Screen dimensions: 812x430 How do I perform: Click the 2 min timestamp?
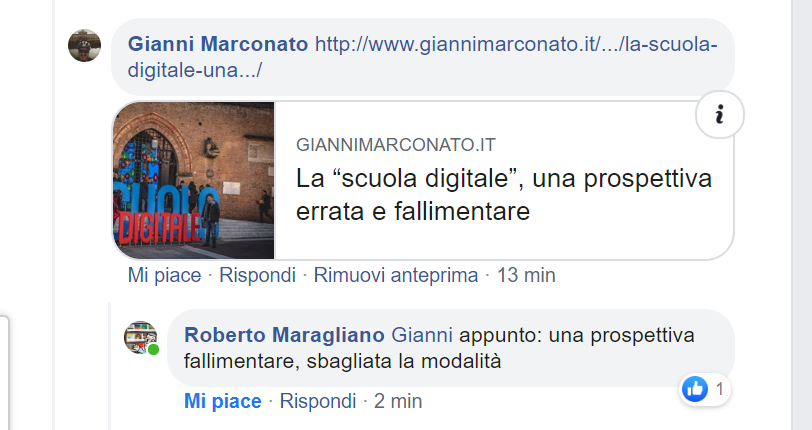click(x=398, y=401)
